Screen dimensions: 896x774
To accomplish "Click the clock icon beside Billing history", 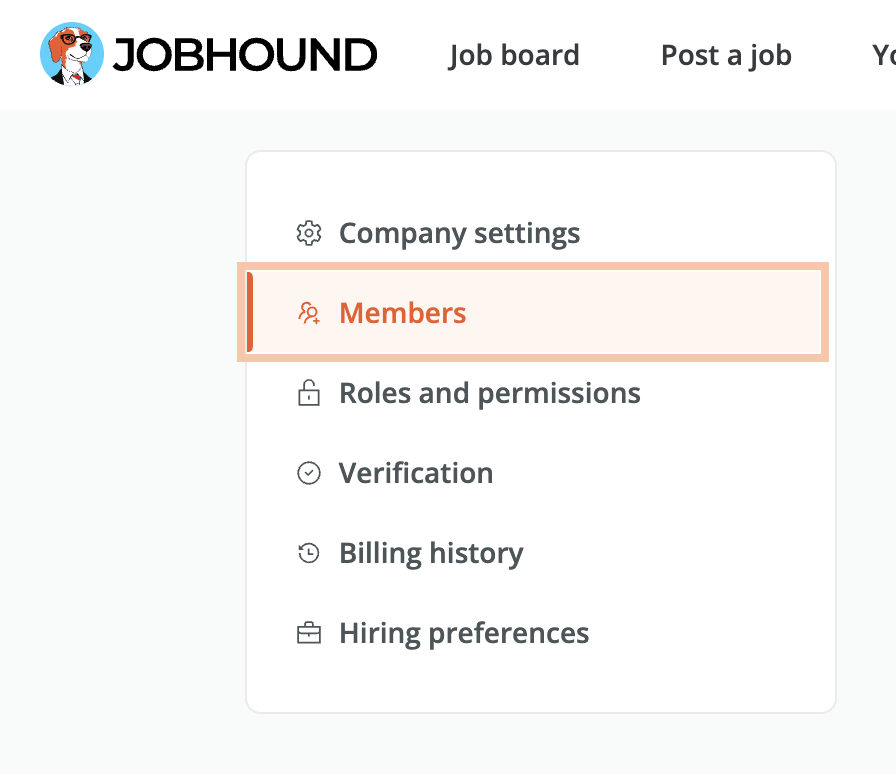I will (x=309, y=553).
